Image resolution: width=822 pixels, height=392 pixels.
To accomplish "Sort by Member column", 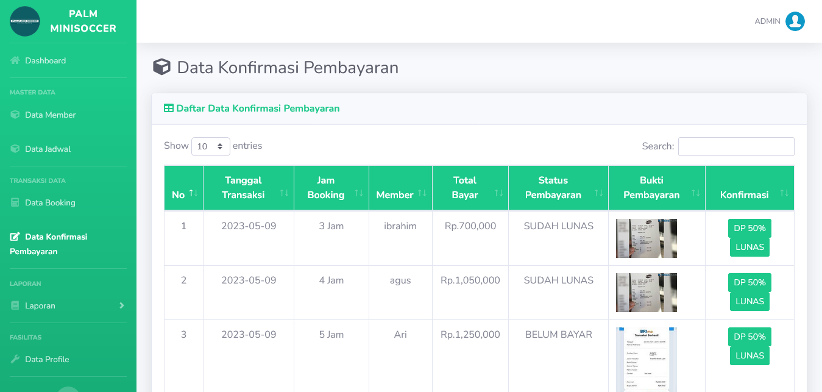I will [x=401, y=188].
